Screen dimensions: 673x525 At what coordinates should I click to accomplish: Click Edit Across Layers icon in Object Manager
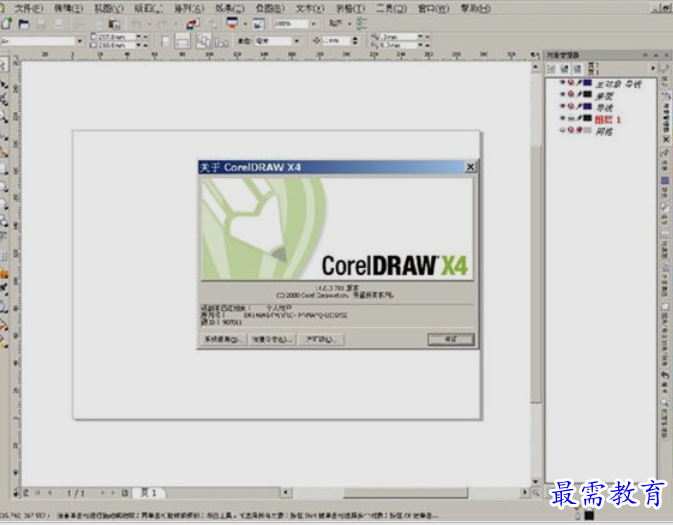(565, 69)
